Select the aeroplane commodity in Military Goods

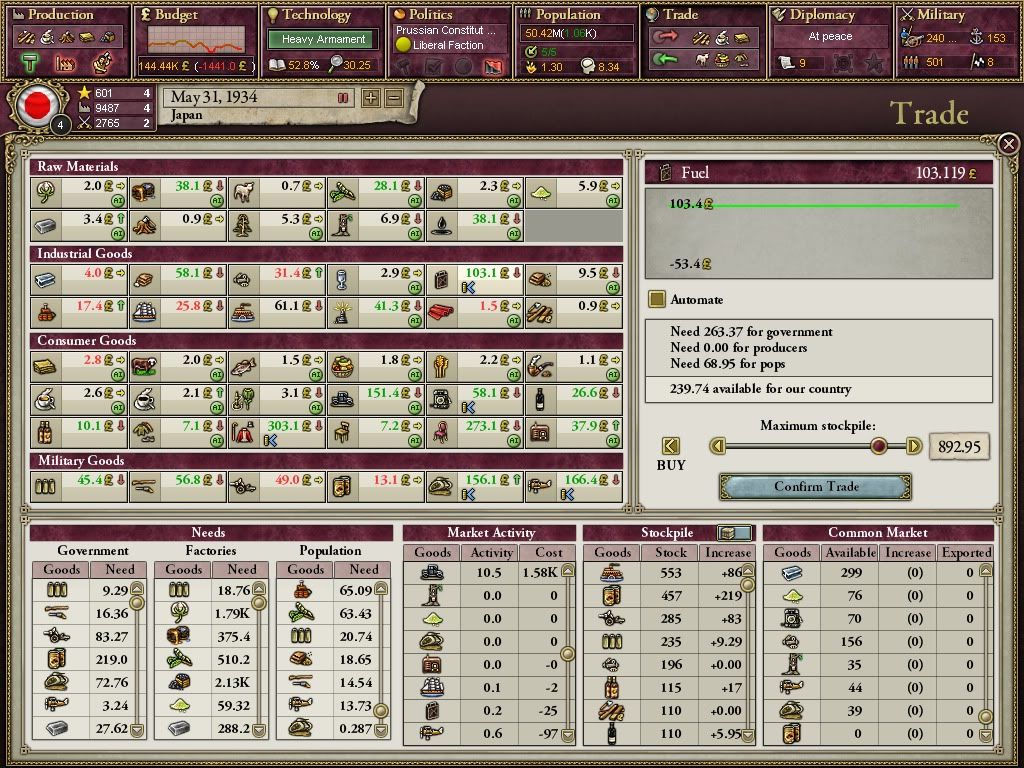point(540,488)
